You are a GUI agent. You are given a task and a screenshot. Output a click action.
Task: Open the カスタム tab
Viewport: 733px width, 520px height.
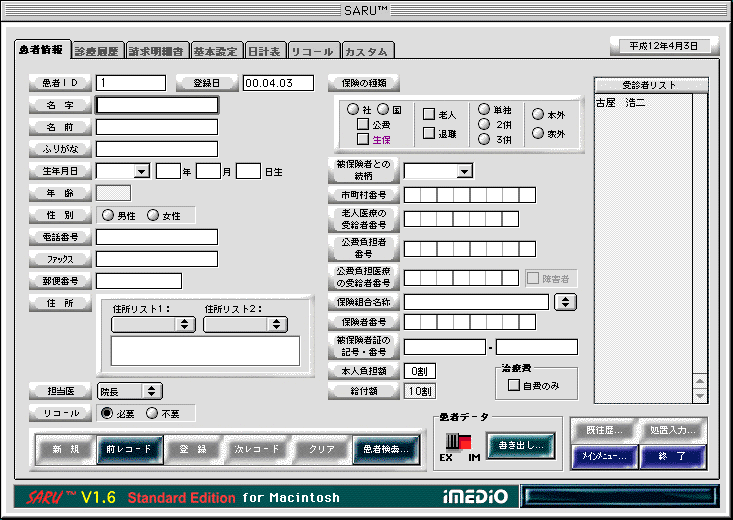point(367,51)
